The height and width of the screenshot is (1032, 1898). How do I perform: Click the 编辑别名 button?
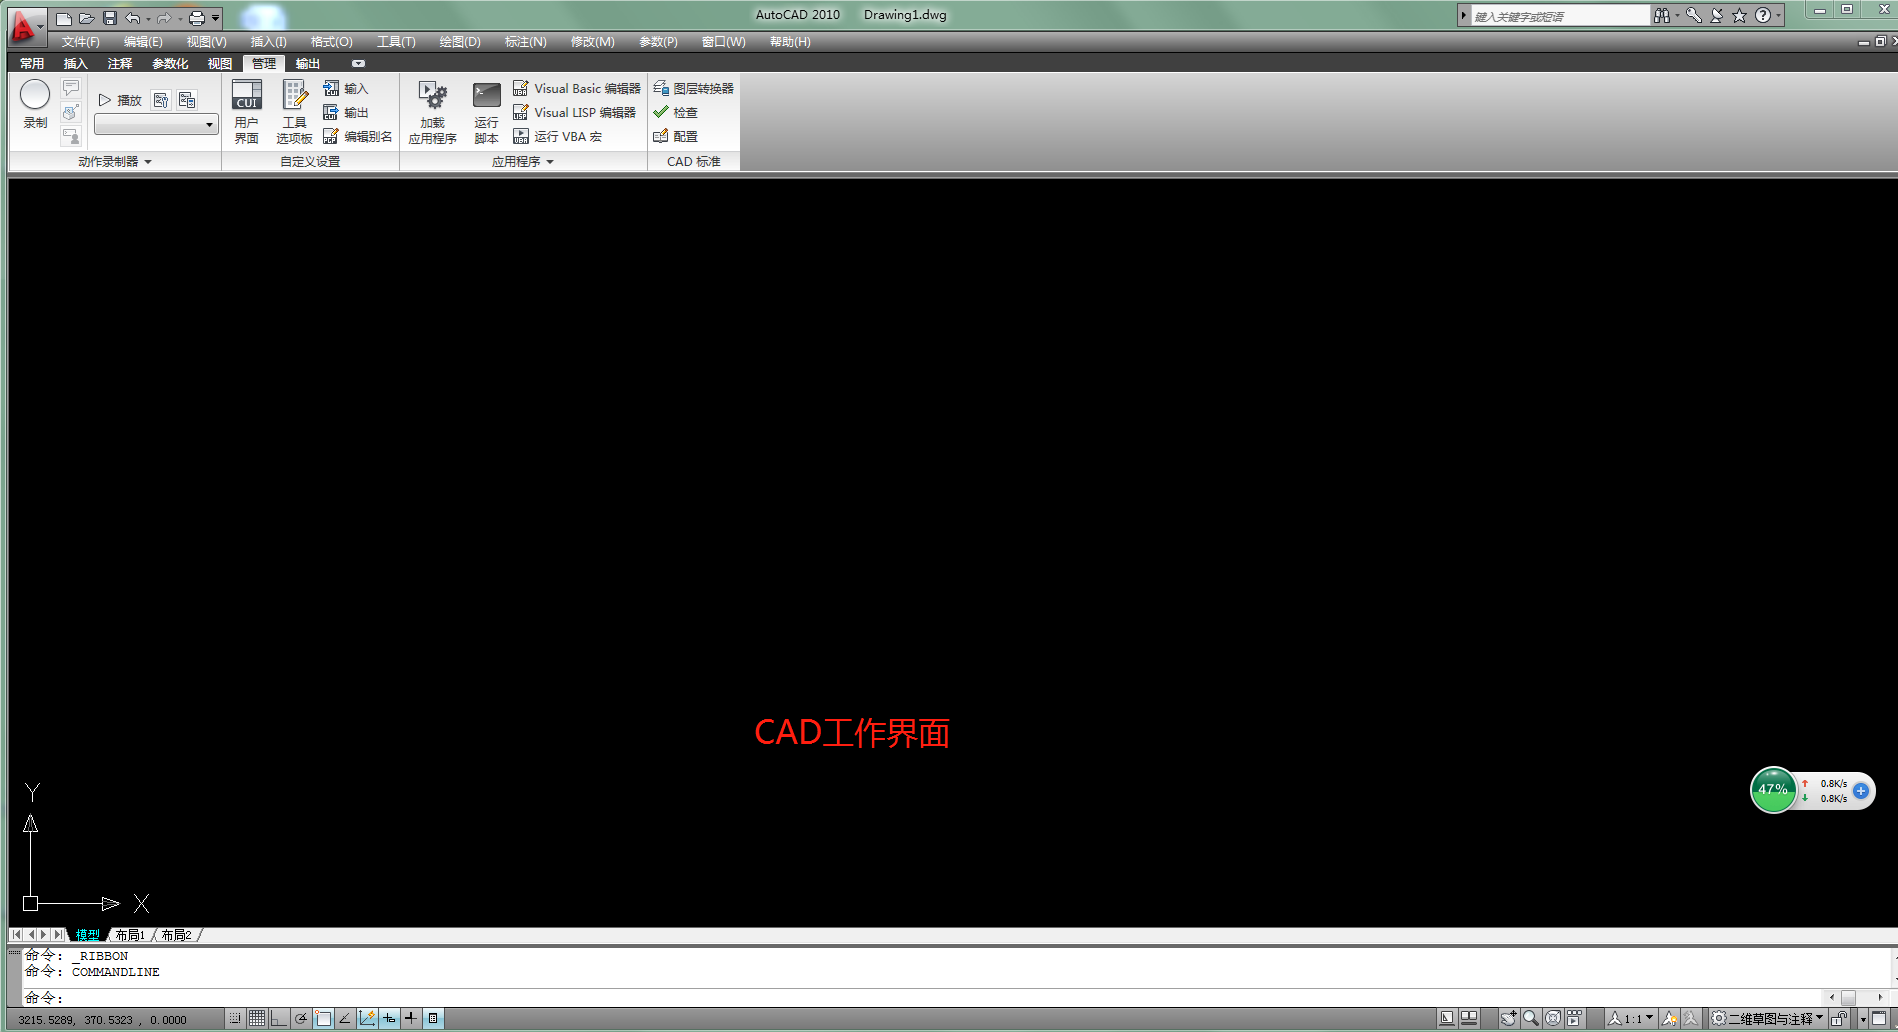(357, 136)
